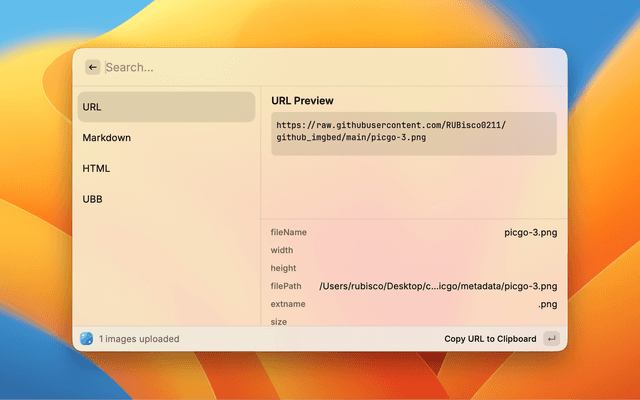Click the fileName metadata label
Viewport: 640px width, 400px height.
coord(288,232)
